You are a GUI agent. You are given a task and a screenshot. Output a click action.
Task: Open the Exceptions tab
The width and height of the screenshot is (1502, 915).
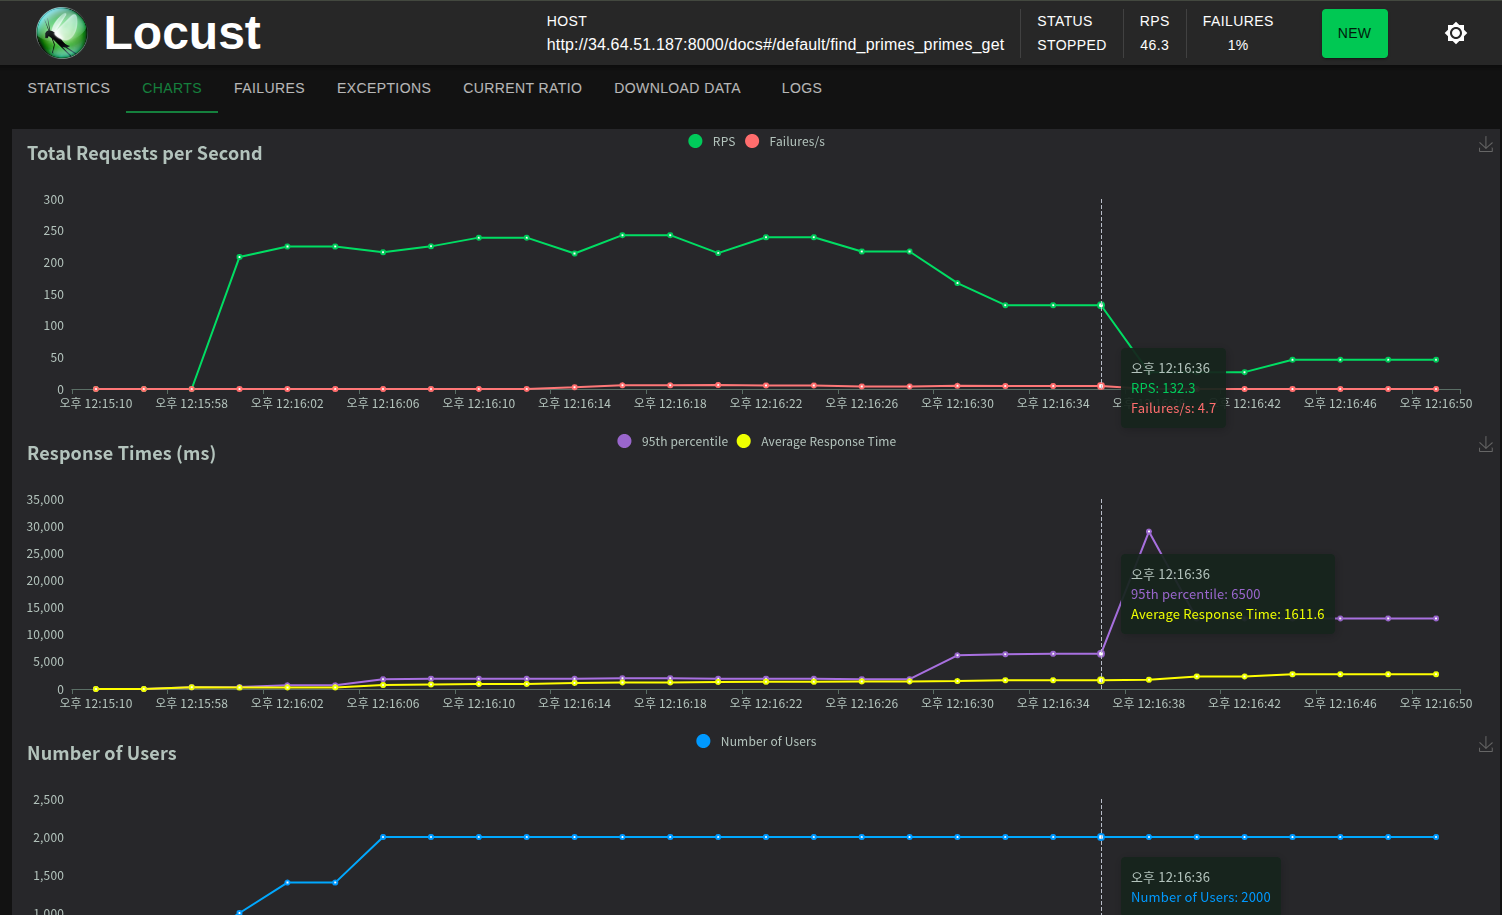tap(384, 88)
